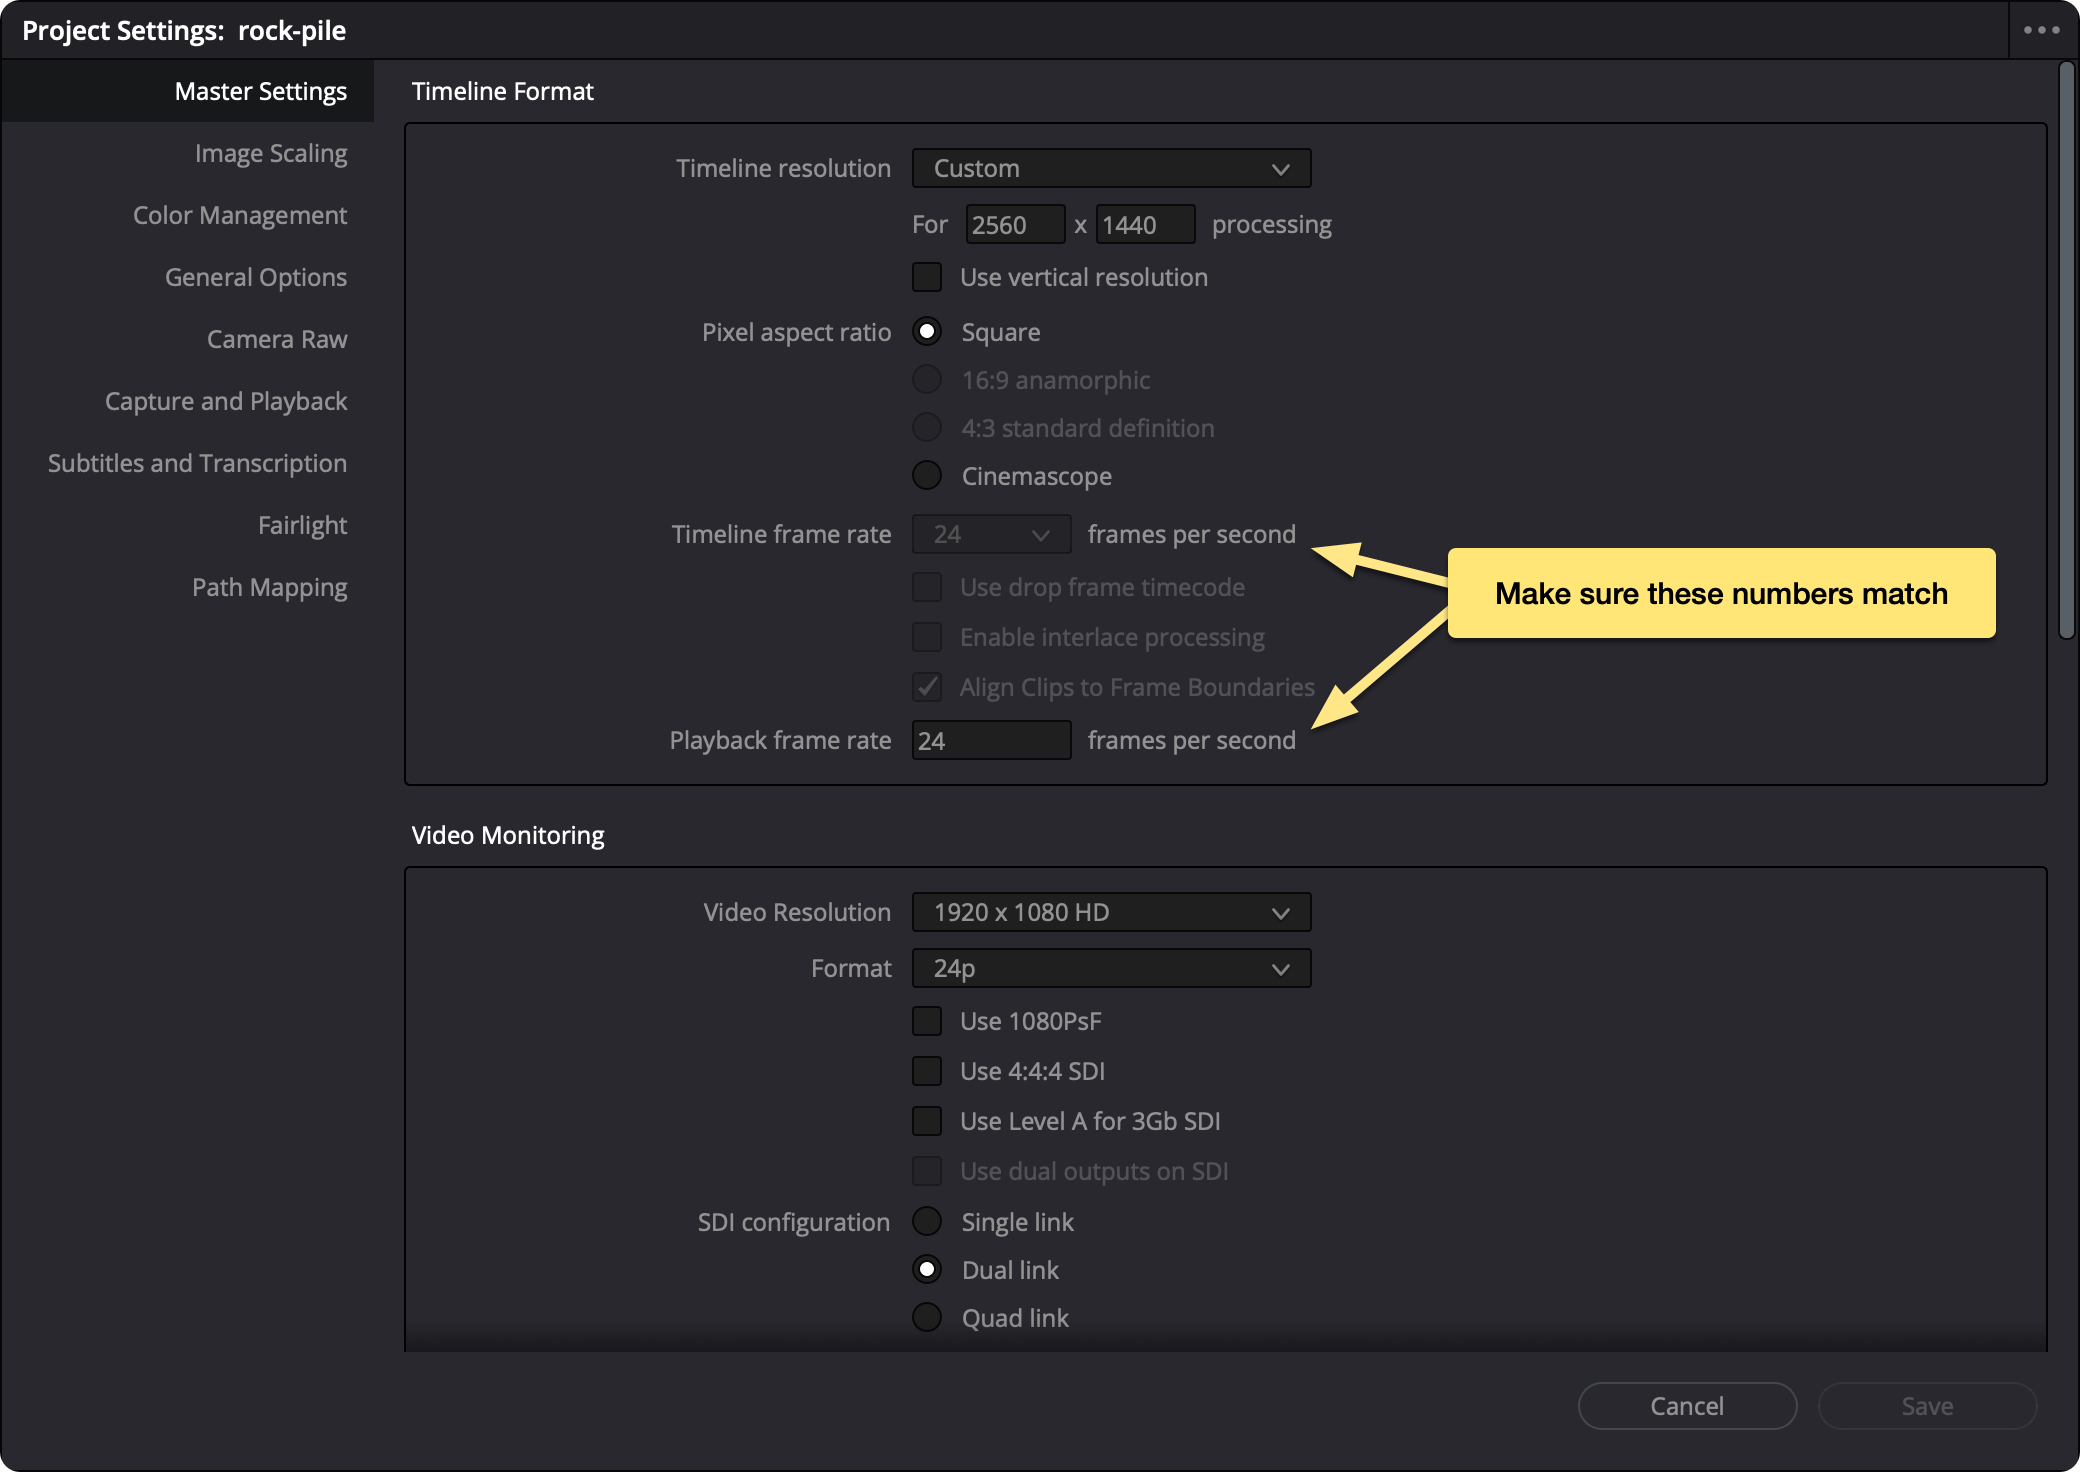Go to Color Management settings
Screen dimensions: 2080x1472
pos(187,215)
